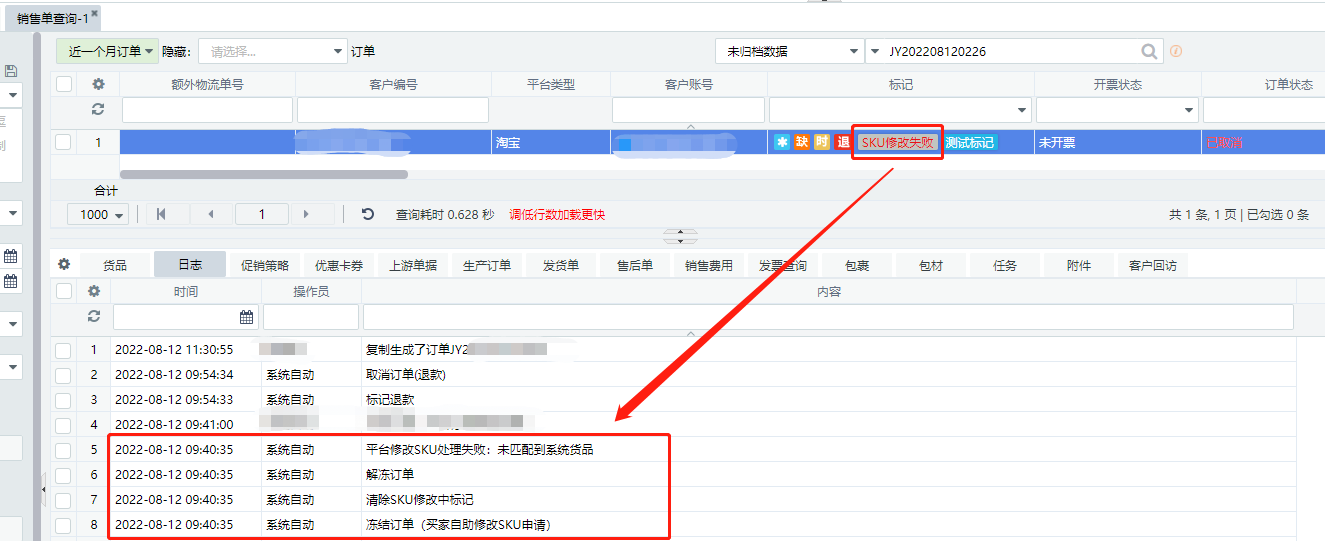Click the order grid filter refresh icon
The image size is (1325, 541).
coord(98,110)
